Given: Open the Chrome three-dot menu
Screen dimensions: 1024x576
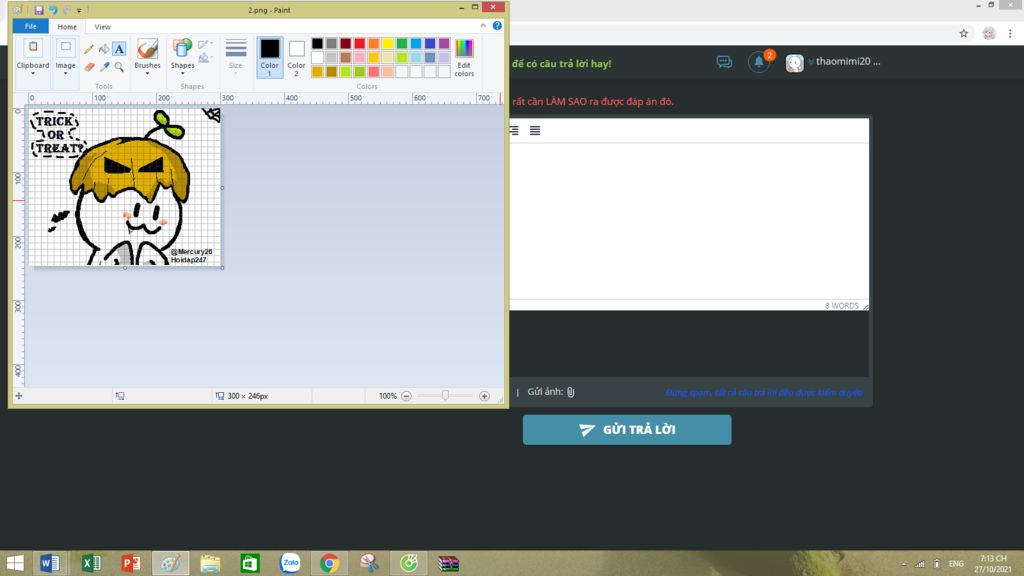Looking at the screenshot, I should [1010, 34].
